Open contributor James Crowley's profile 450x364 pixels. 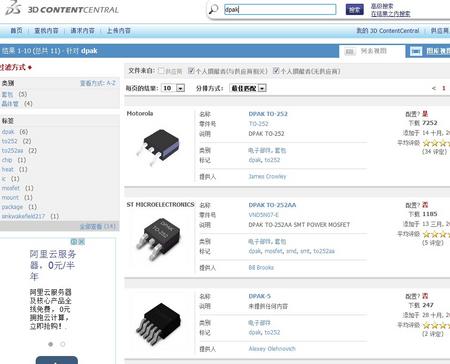267,176
